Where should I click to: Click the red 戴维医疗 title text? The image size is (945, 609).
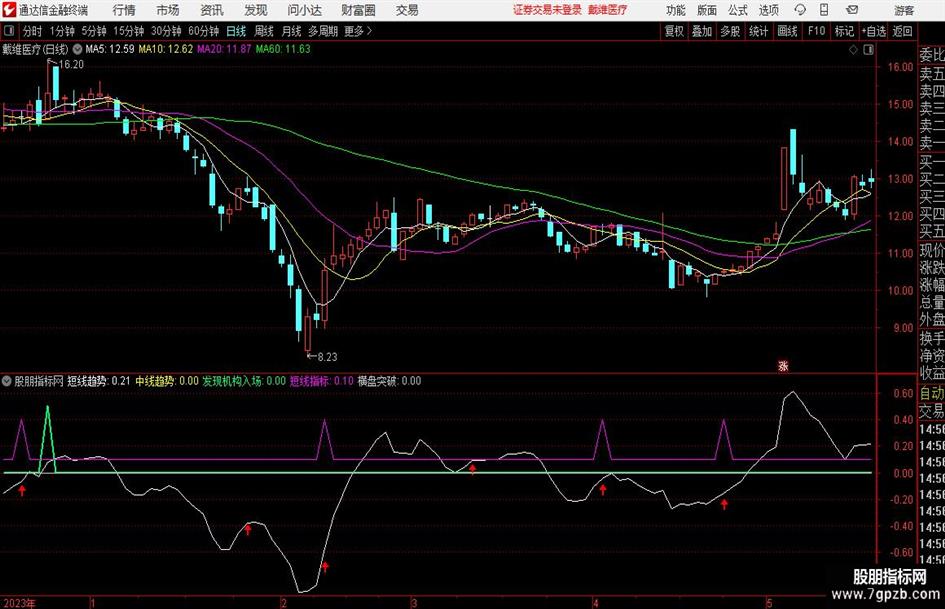(608, 10)
